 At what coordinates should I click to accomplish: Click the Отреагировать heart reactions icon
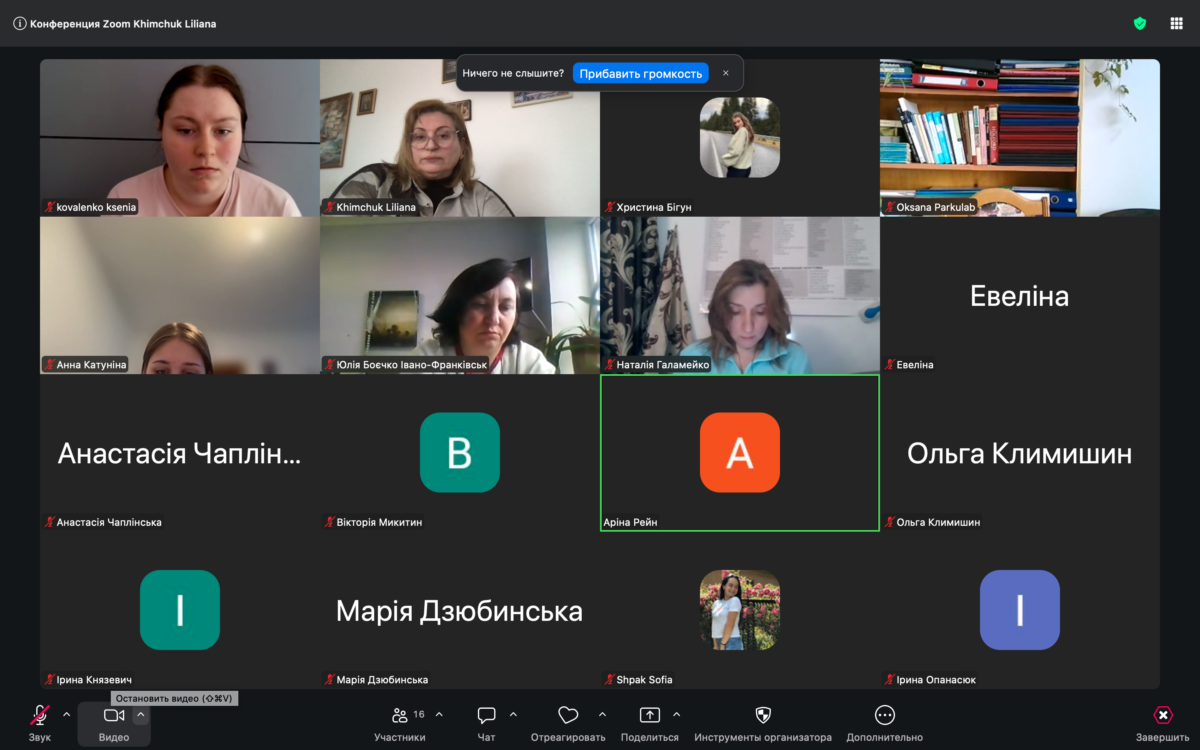tap(568, 723)
